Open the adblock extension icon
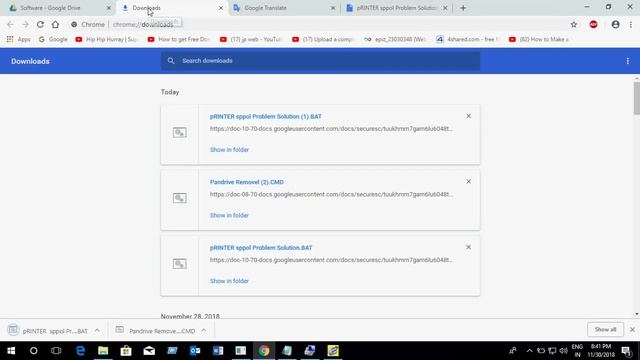This screenshot has height=360, width=640. click(x=593, y=24)
